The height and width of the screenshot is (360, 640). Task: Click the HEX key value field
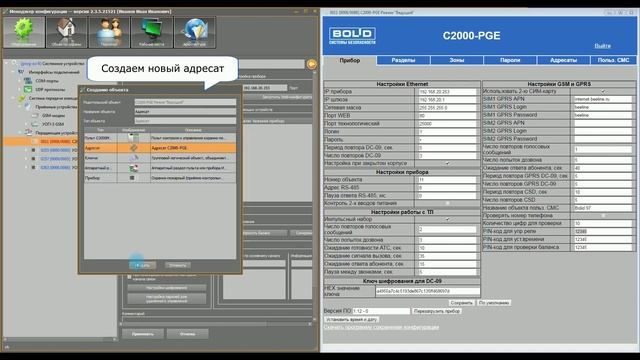(428, 291)
